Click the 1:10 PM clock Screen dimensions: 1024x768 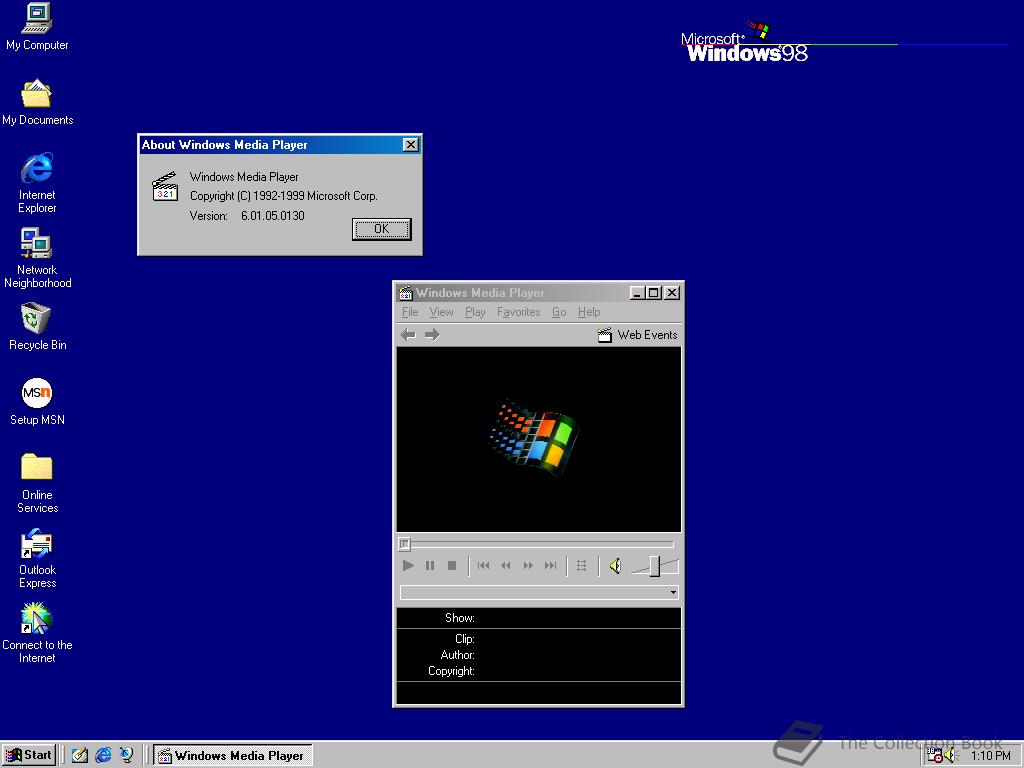pyautogui.click(x=991, y=756)
